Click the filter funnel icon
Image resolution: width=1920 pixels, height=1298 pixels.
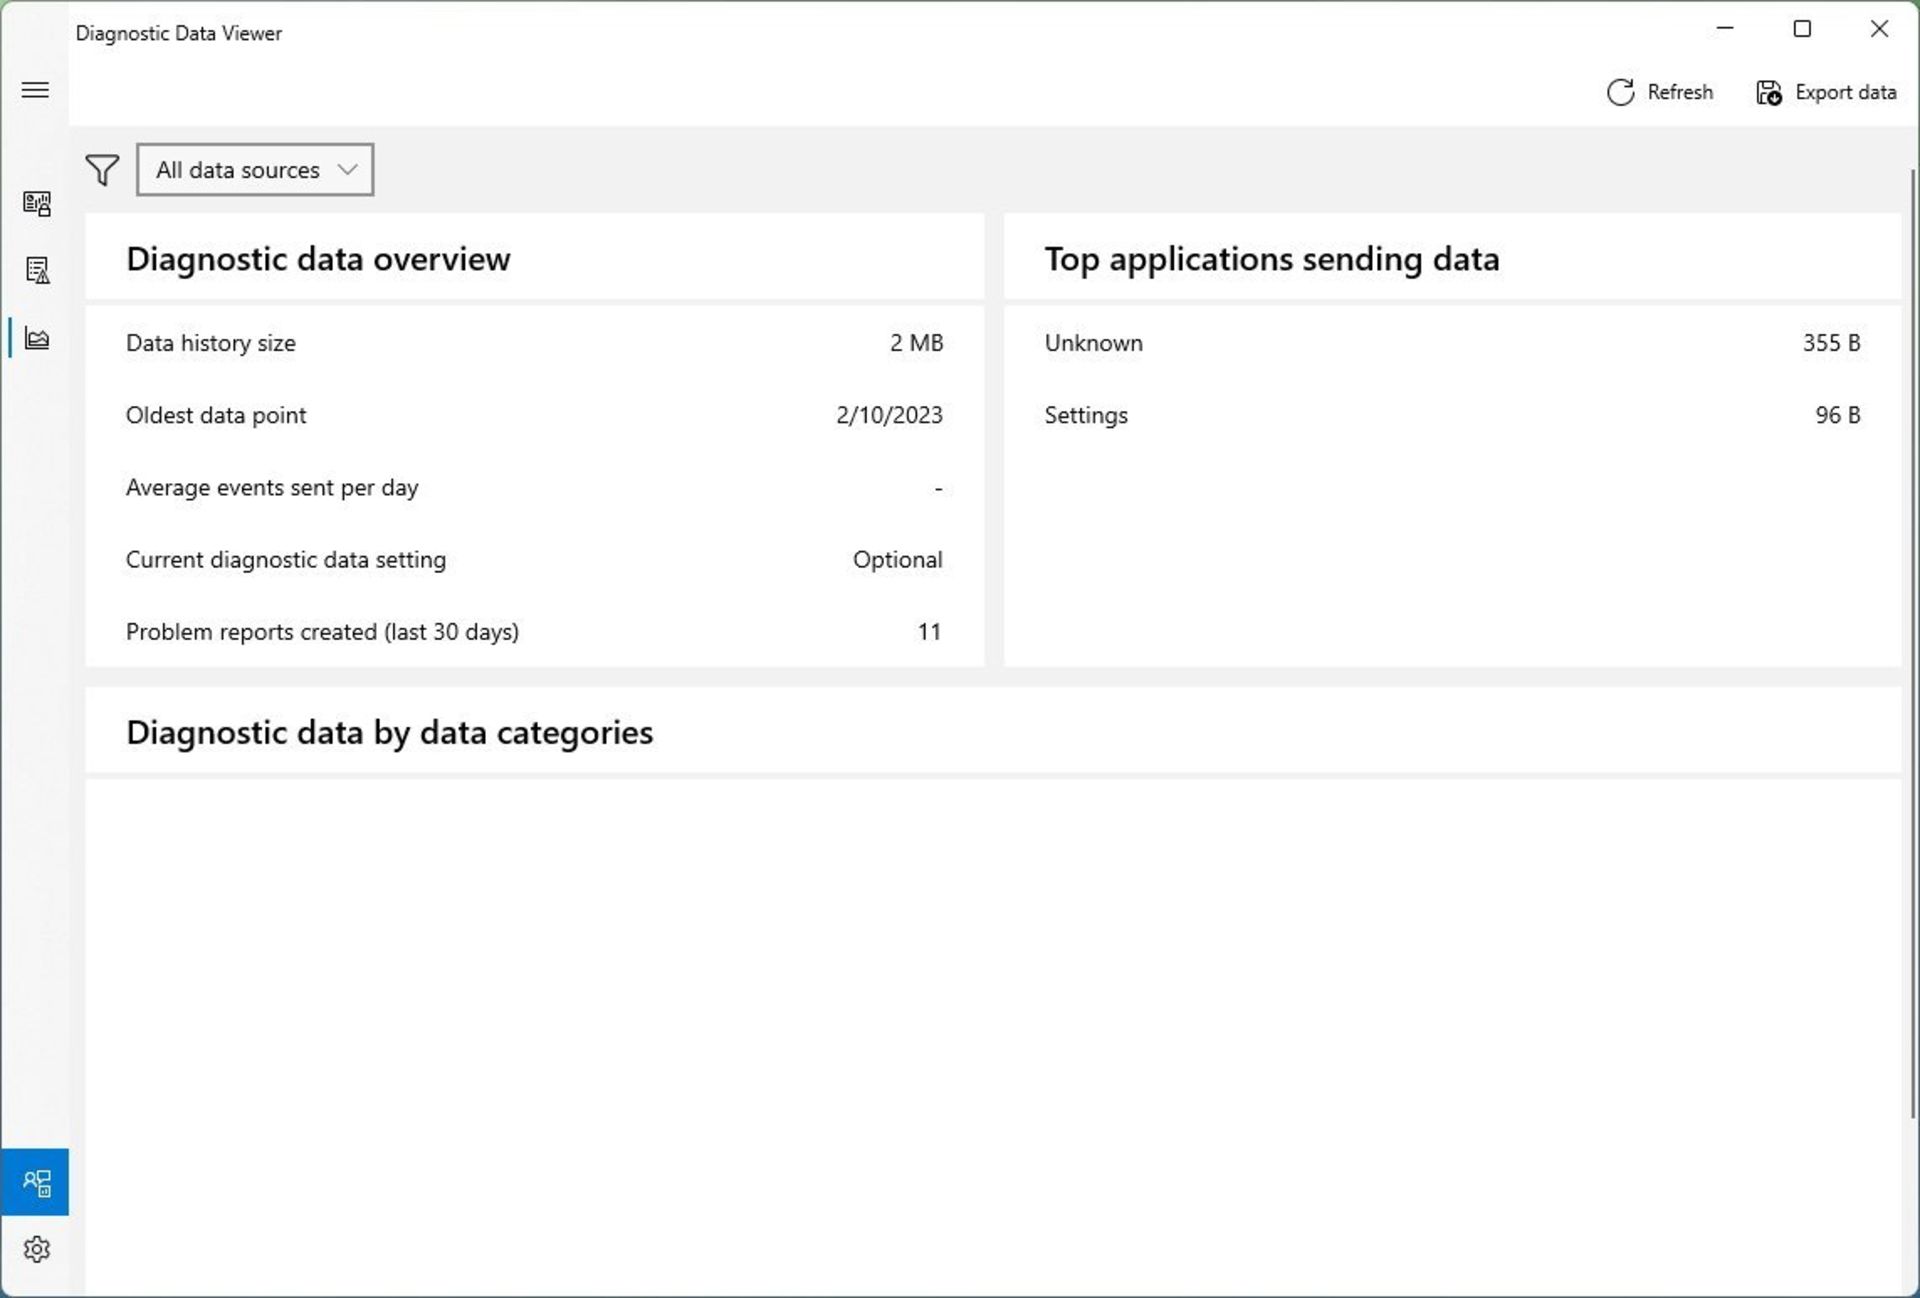coord(101,169)
